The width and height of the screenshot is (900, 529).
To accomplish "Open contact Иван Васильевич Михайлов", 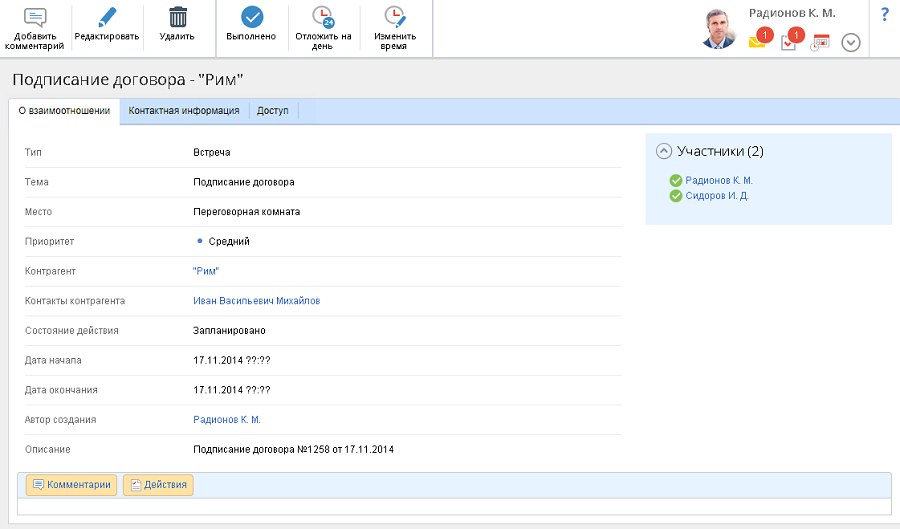I will (256, 301).
